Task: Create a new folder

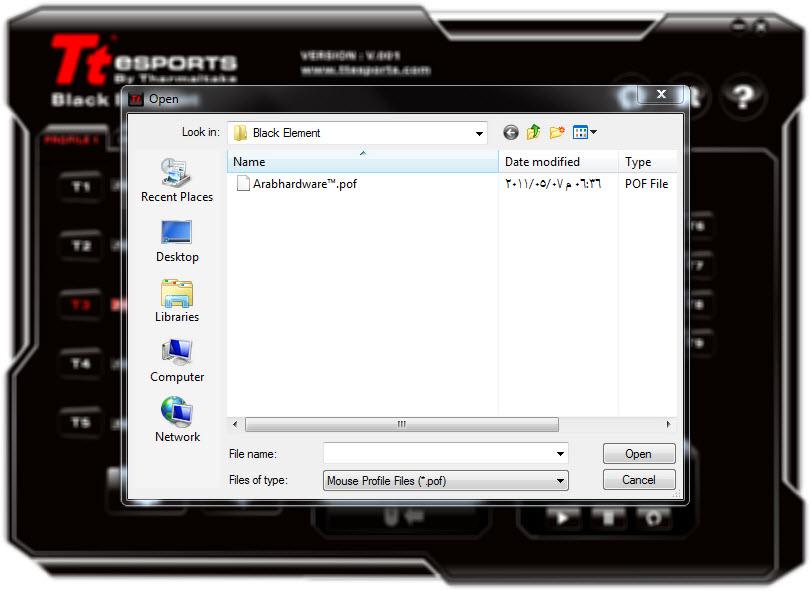Action: tap(557, 132)
